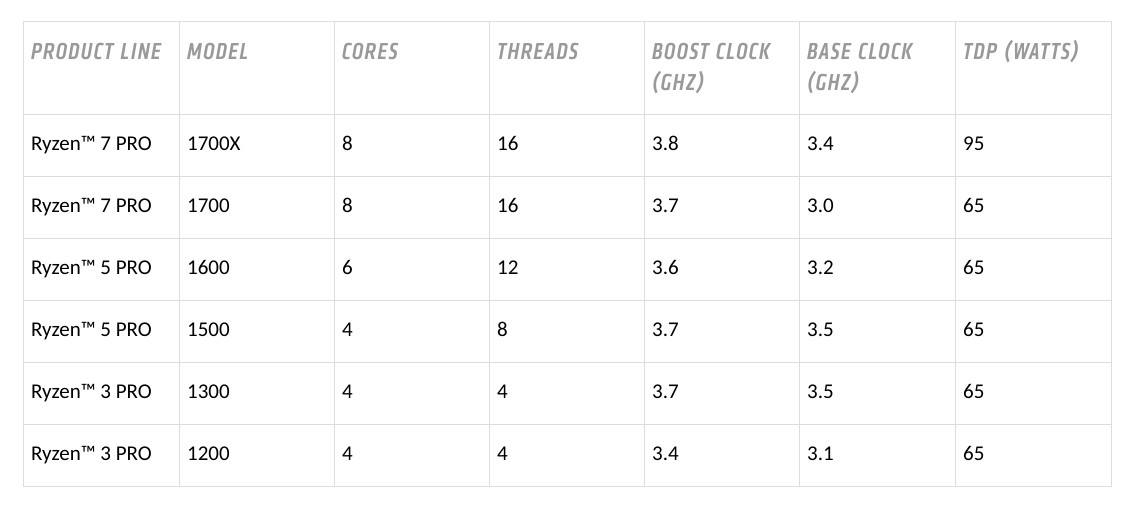Select the 12 threads cell

point(508,267)
